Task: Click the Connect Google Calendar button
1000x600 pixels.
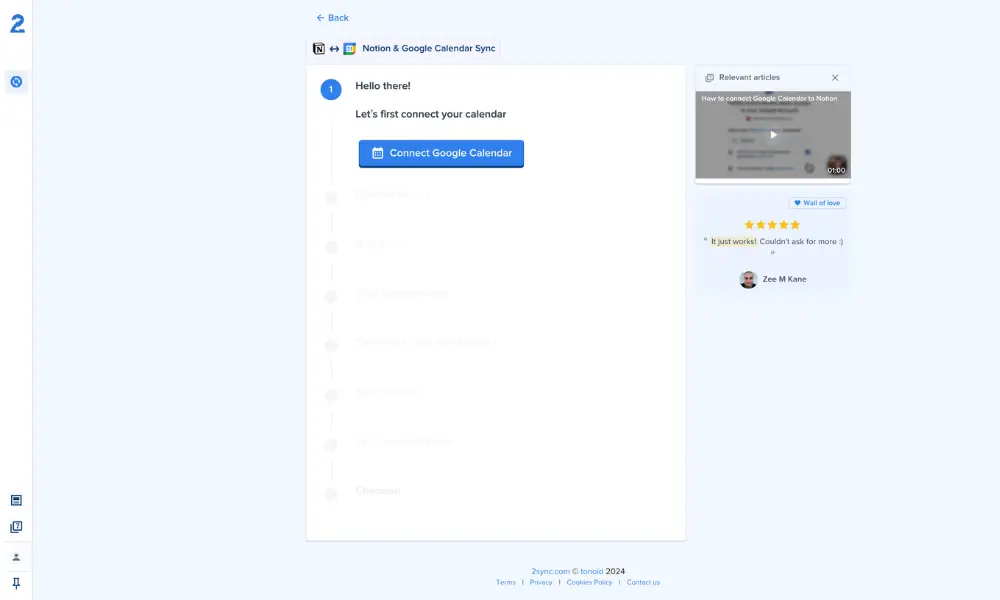Action: tap(441, 154)
